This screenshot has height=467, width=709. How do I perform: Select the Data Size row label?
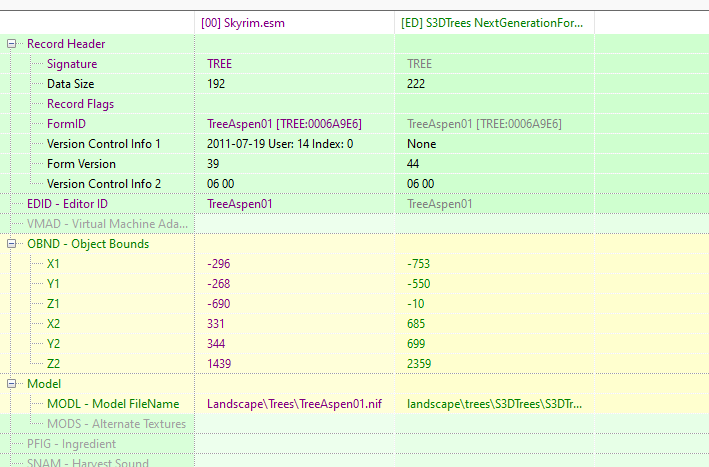tap(71, 84)
